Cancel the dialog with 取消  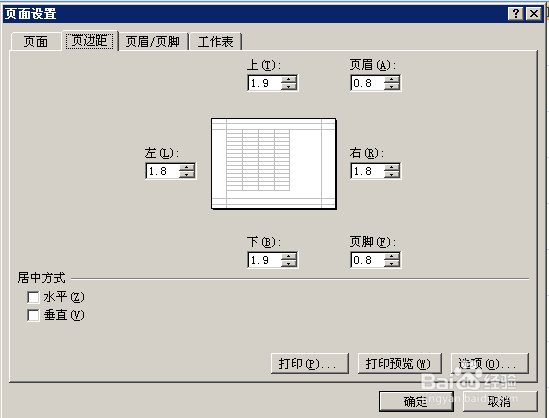[x=500, y=401]
